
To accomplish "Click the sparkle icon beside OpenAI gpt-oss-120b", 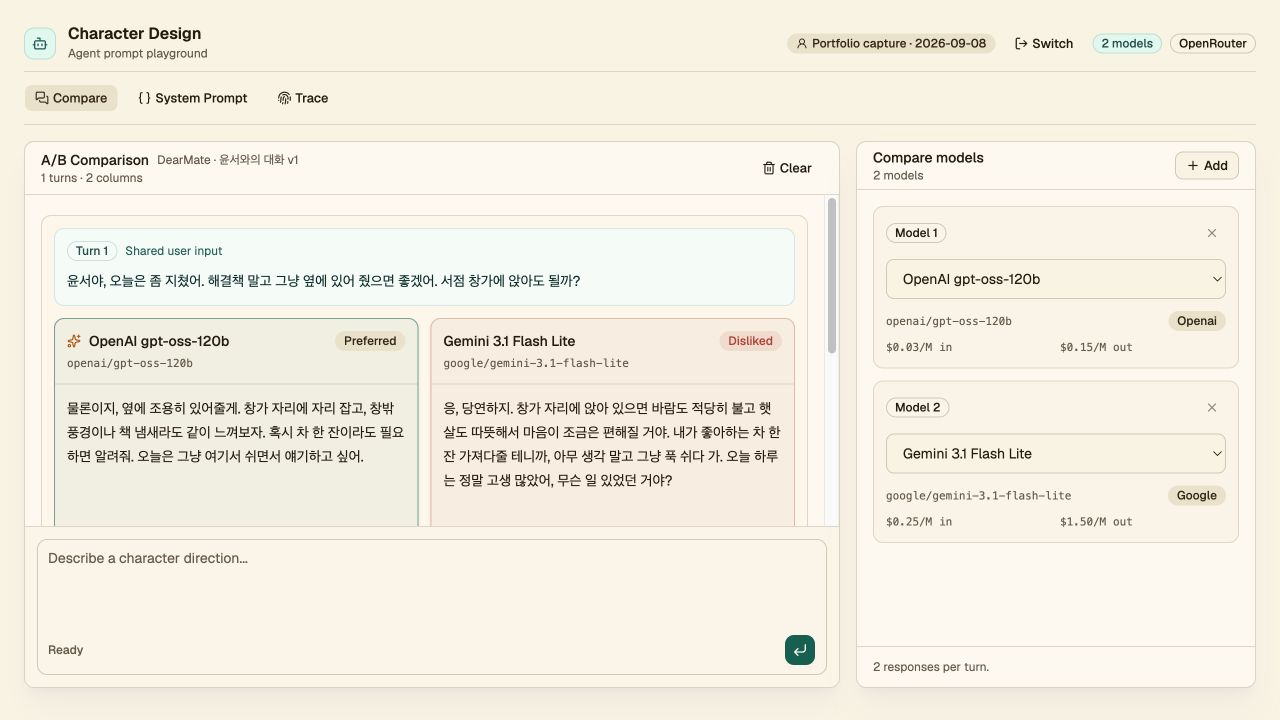I will 74,341.
